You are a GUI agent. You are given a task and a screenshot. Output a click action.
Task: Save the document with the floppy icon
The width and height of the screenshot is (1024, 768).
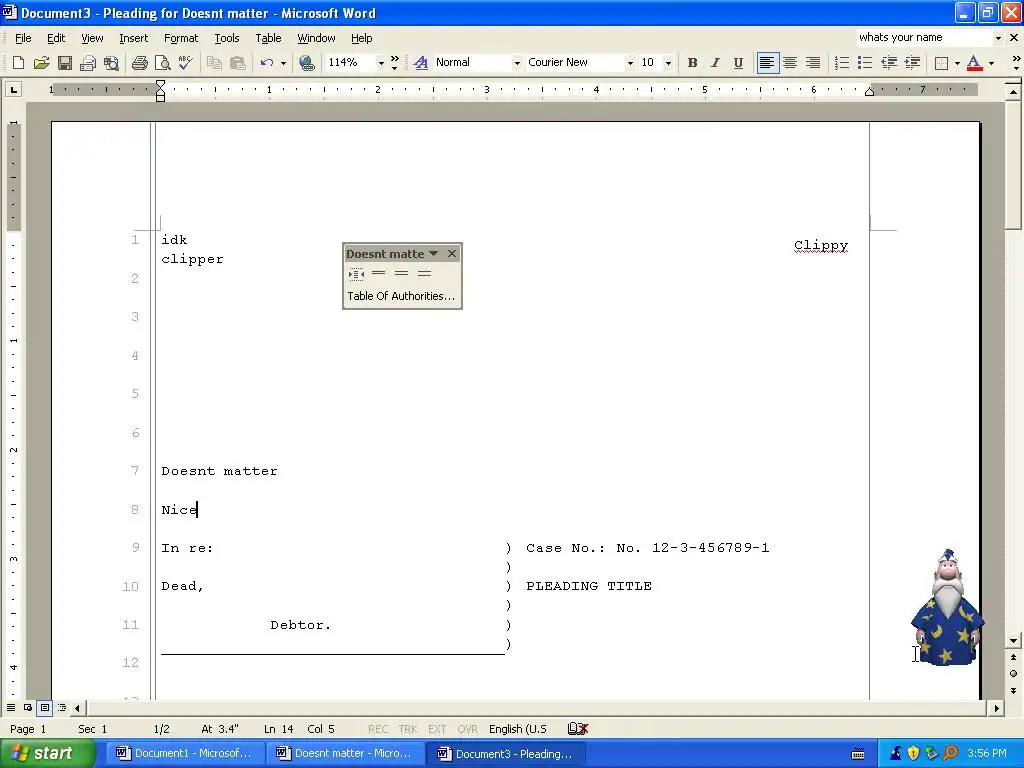coord(65,63)
